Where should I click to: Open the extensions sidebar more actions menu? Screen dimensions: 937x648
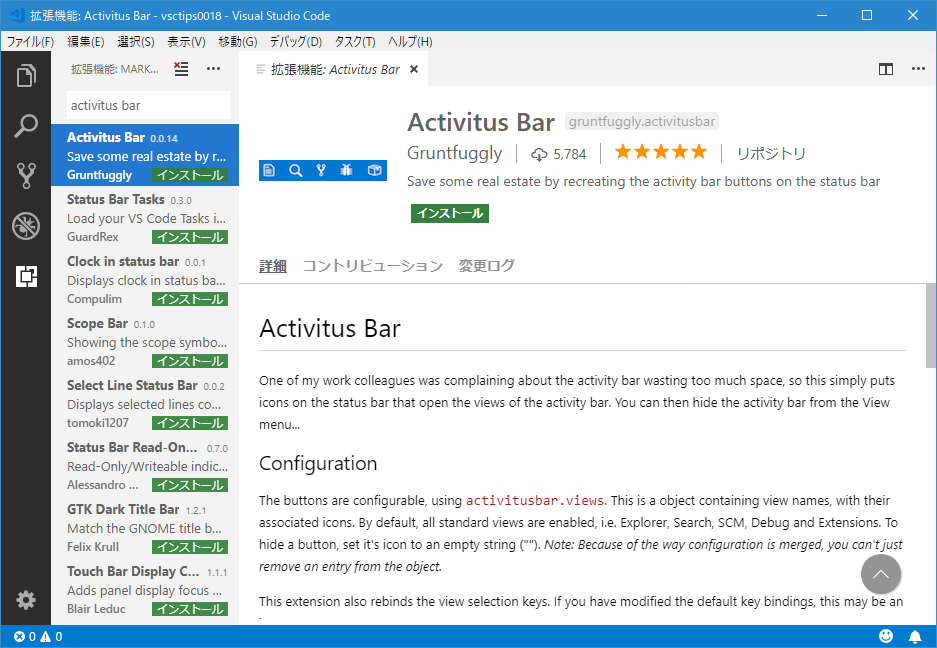213,69
